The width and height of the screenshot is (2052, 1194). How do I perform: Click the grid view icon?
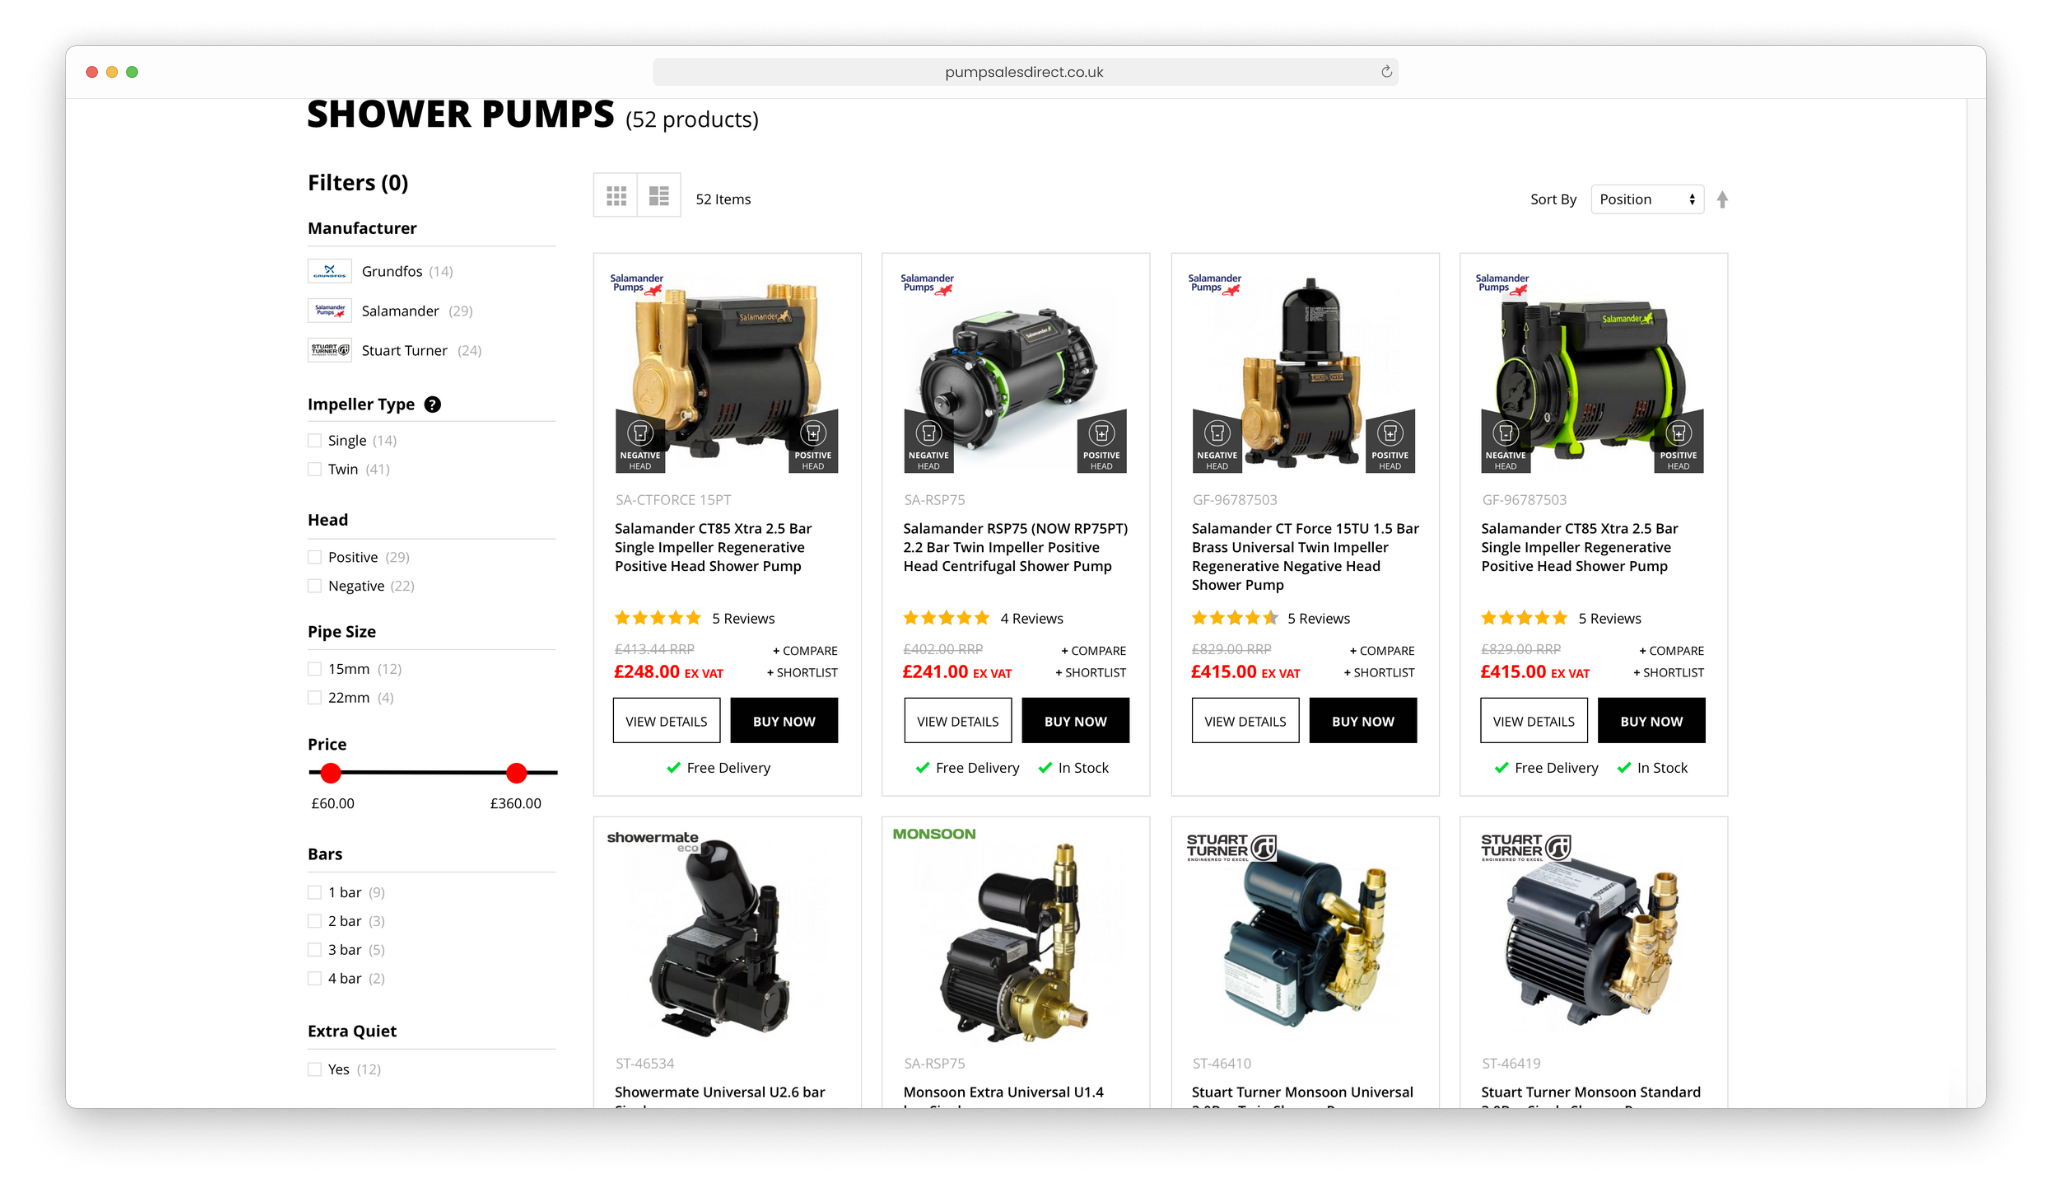tap(617, 199)
